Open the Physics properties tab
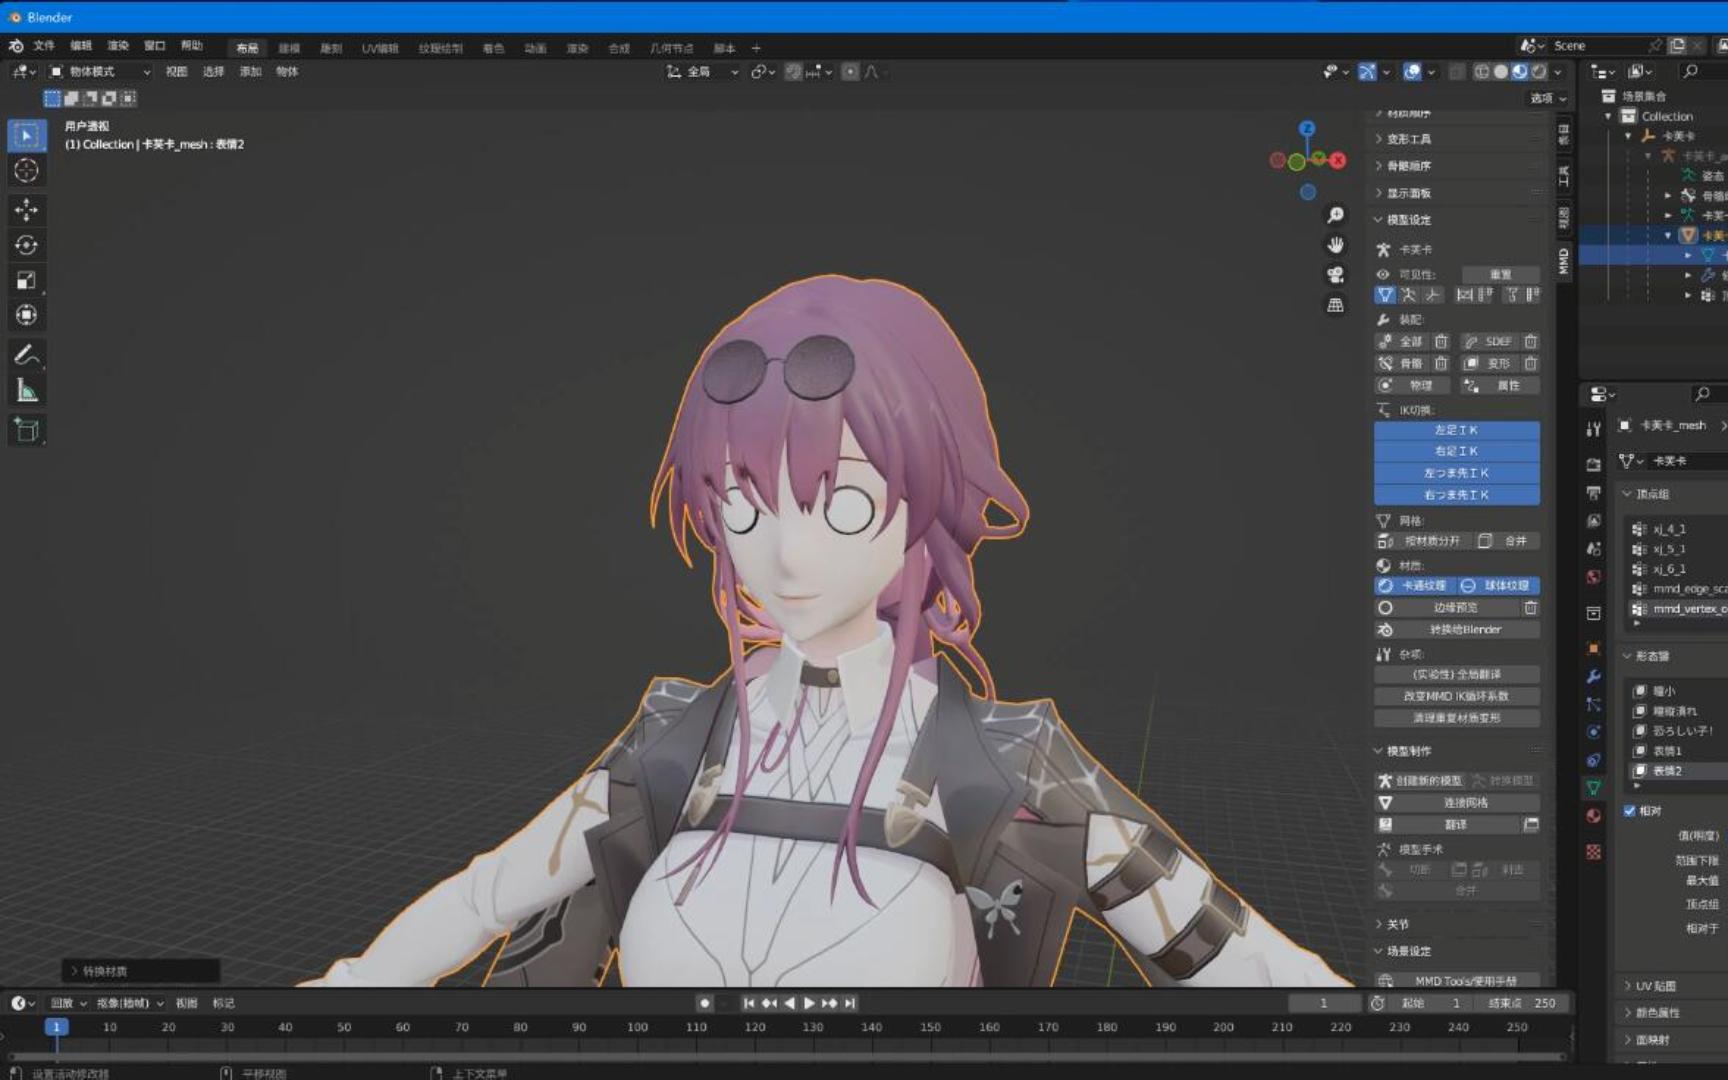 pos(1593,732)
